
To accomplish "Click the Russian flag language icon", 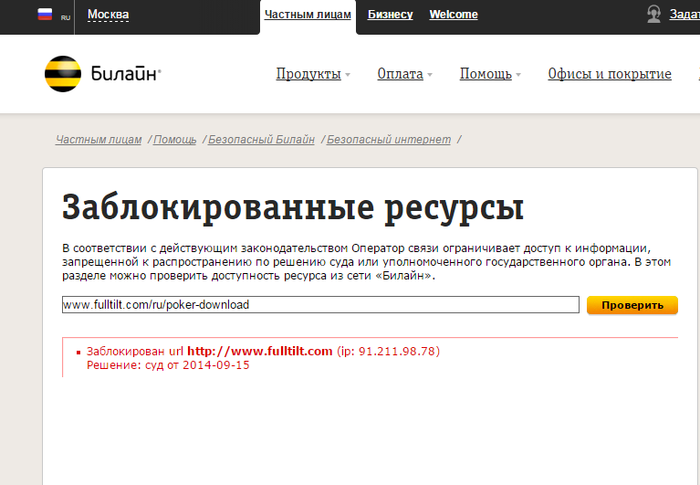I will click(x=45, y=14).
